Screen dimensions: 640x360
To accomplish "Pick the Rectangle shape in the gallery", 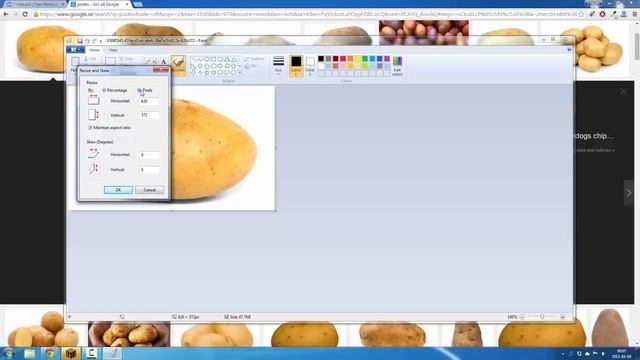I will pyautogui.click(x=213, y=60).
